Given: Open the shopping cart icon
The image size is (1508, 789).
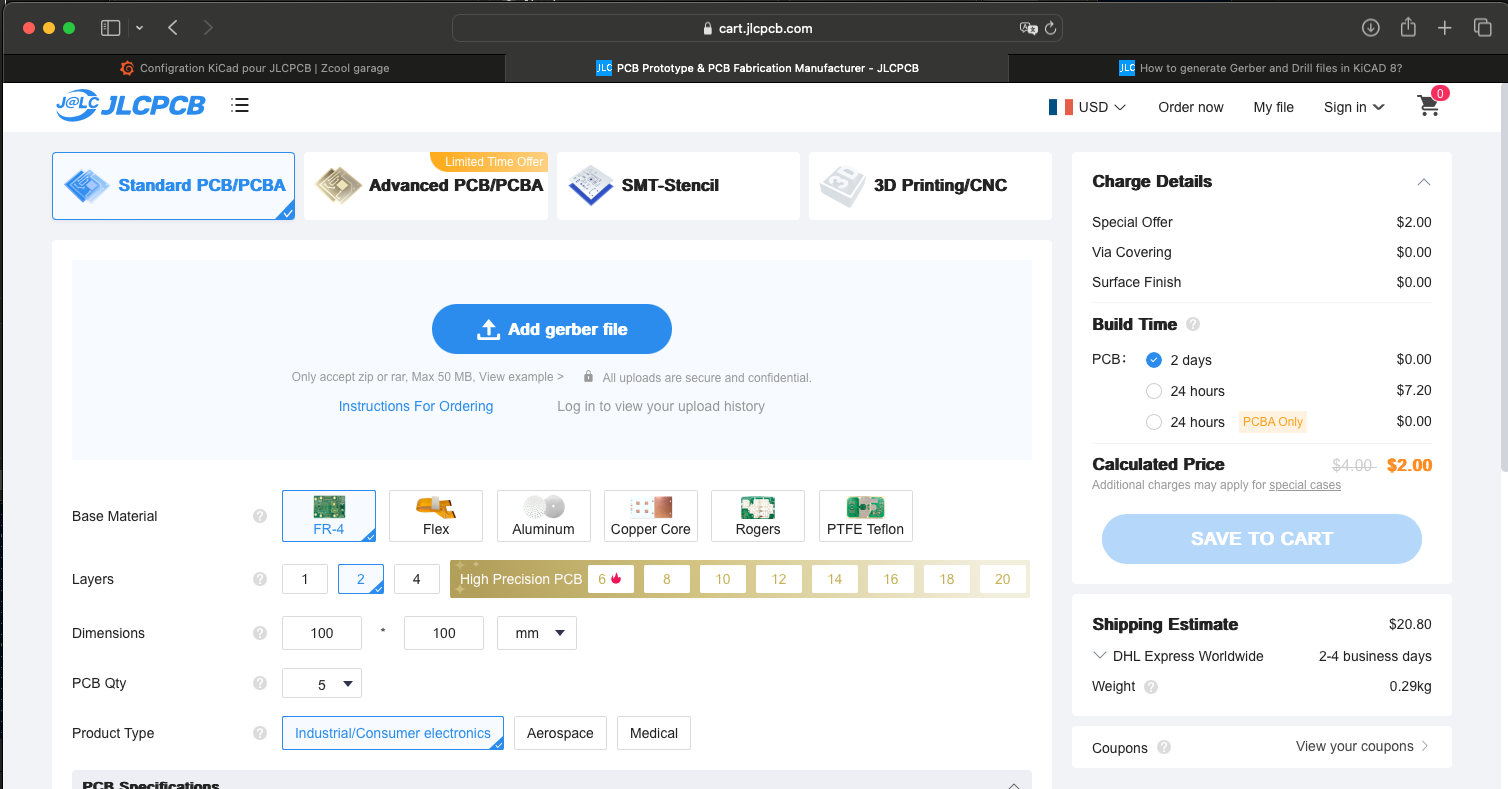Looking at the screenshot, I should [x=1429, y=106].
